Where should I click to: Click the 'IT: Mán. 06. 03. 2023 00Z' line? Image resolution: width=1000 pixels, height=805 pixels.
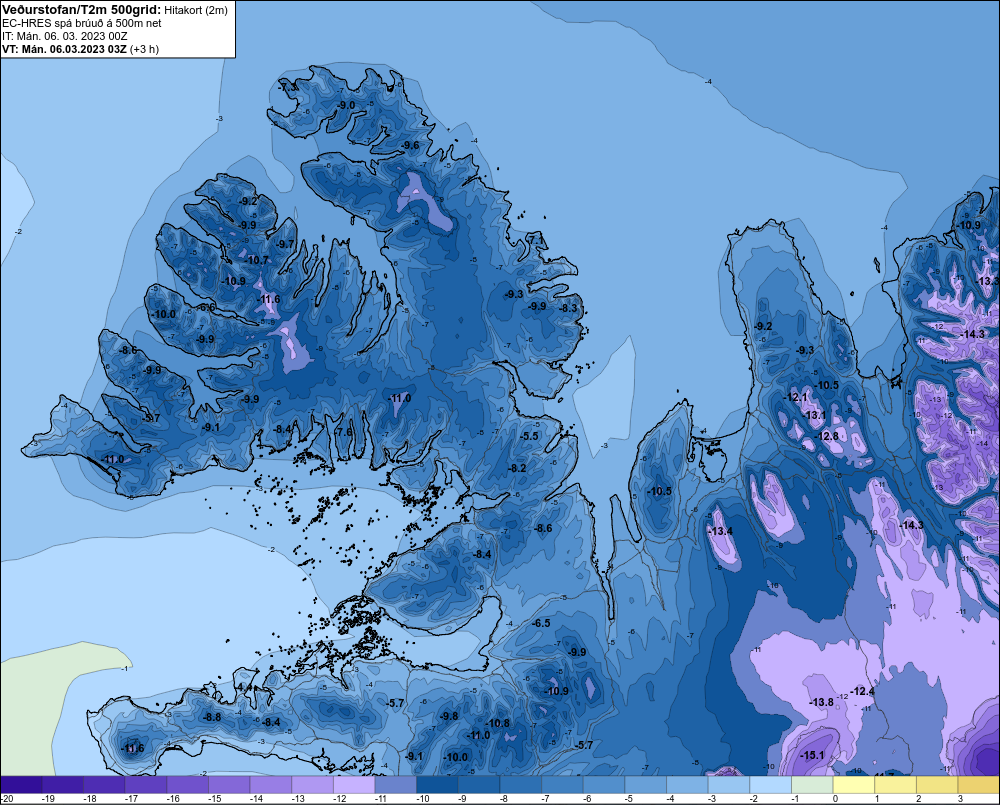click(x=64, y=36)
